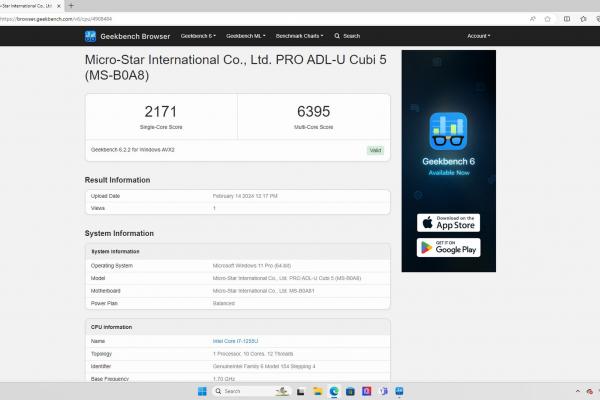Open the Windows Start menu
The image size is (600, 400).
click(x=202, y=391)
